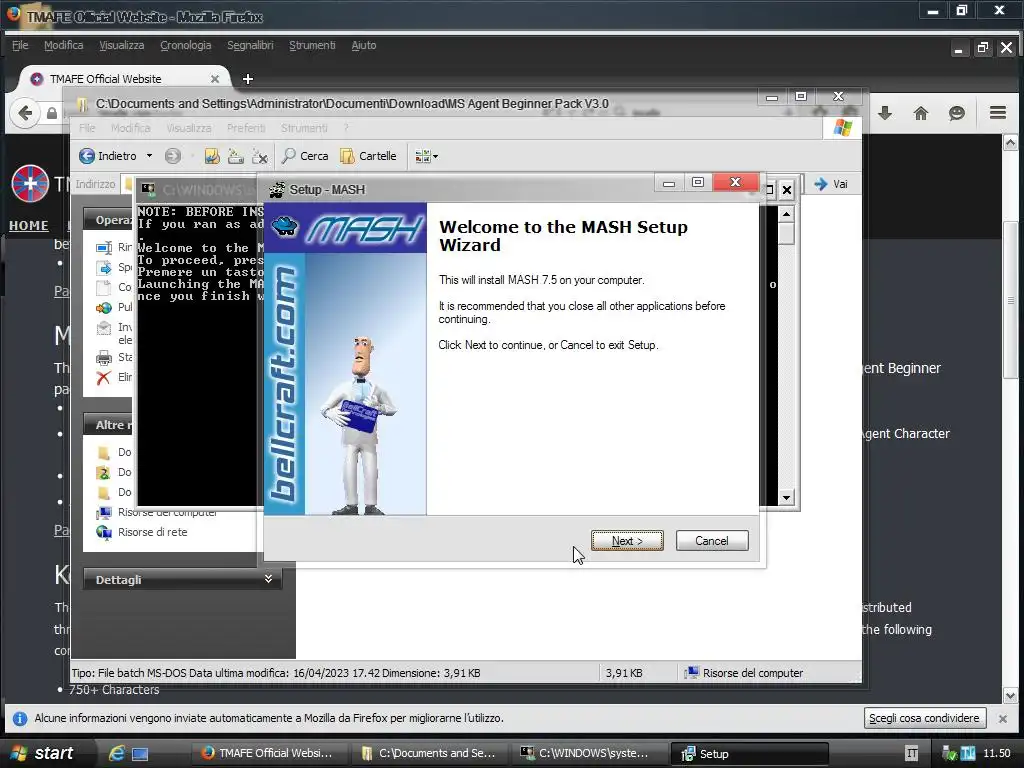Viewport: 1024px width, 768px height.
Task: Toggle the Cartelle folders pane in Explorer
Action: point(368,155)
